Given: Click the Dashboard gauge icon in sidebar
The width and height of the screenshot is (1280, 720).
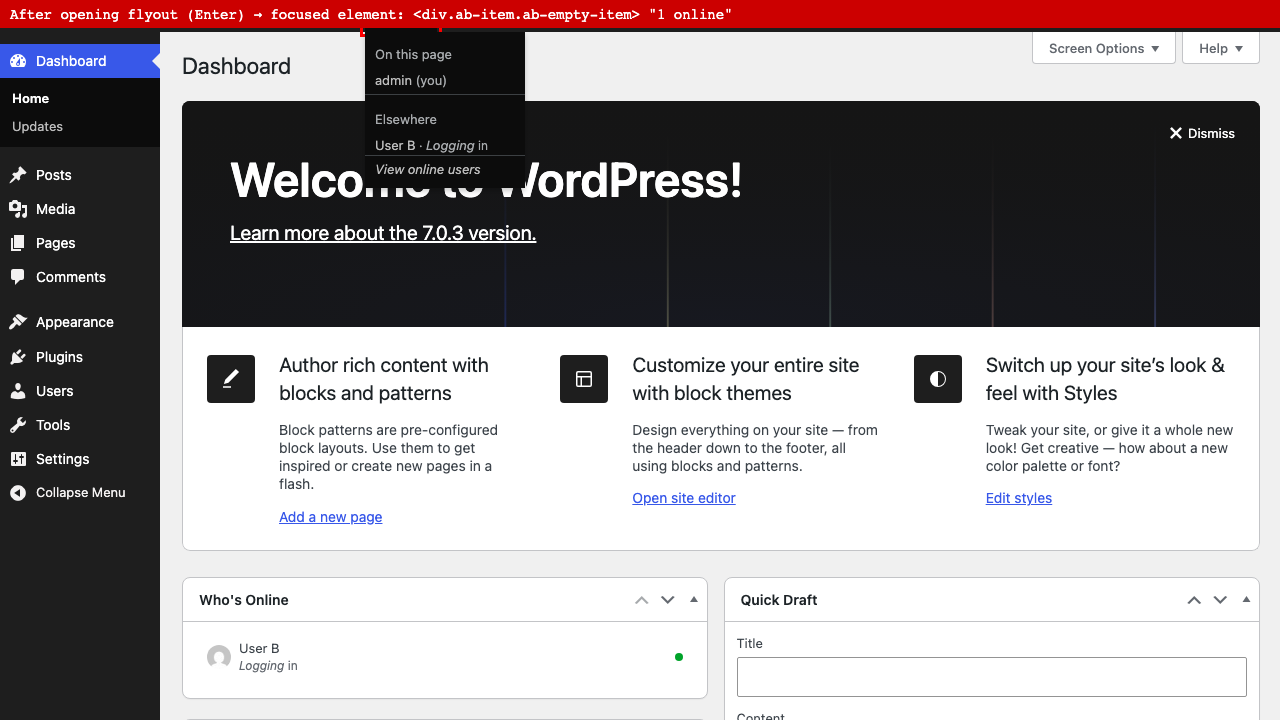Looking at the screenshot, I should (18, 61).
